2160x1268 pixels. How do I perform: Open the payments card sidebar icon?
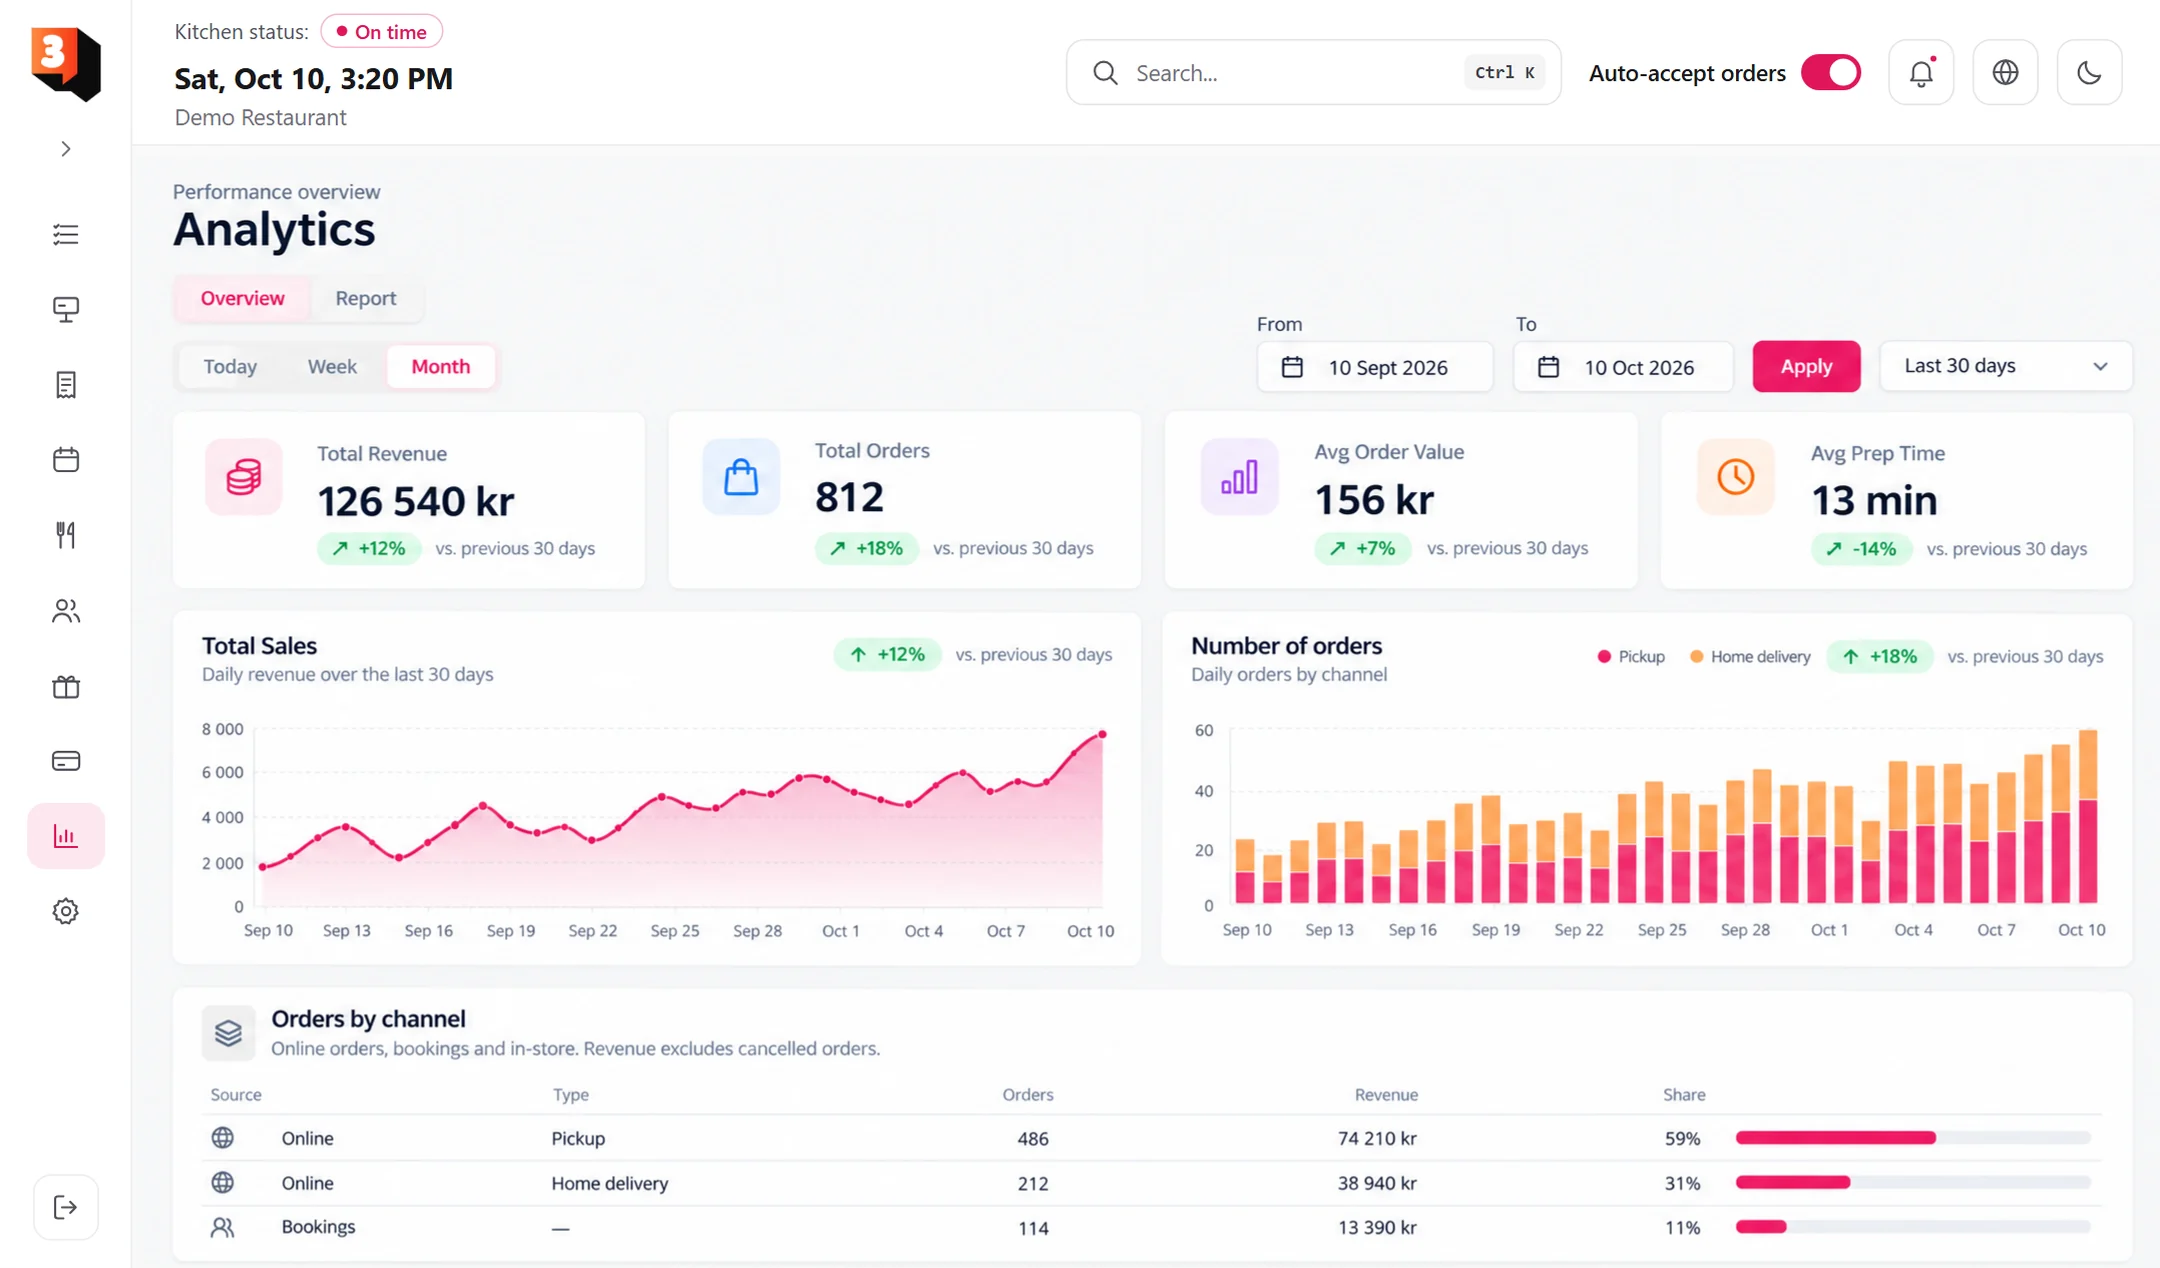[x=66, y=761]
